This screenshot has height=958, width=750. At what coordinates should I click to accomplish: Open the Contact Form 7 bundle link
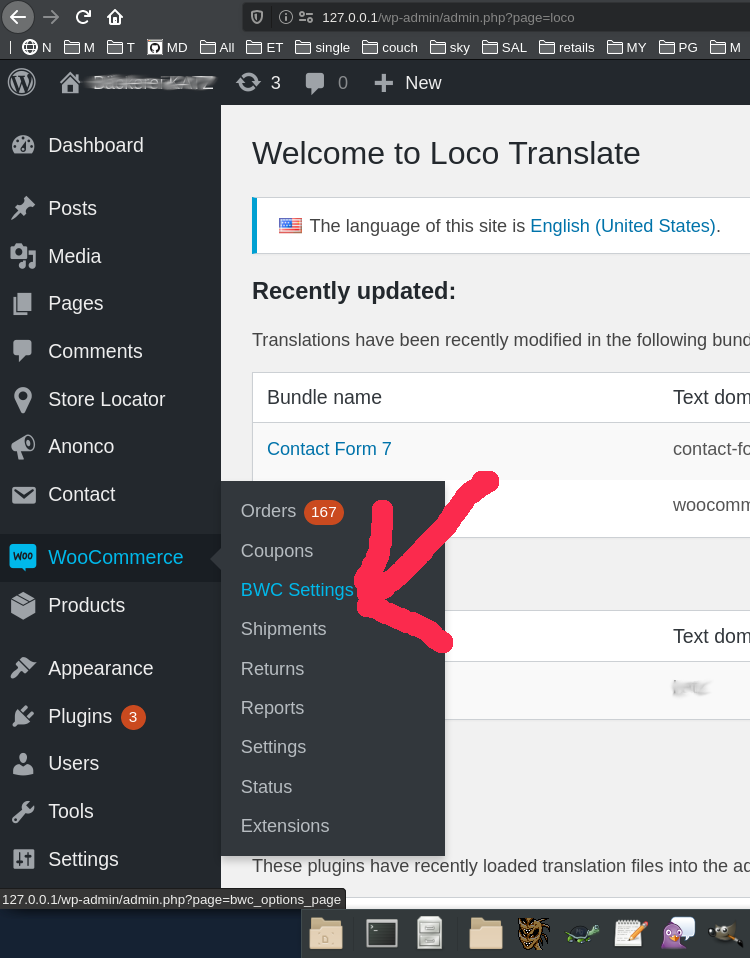pos(329,449)
